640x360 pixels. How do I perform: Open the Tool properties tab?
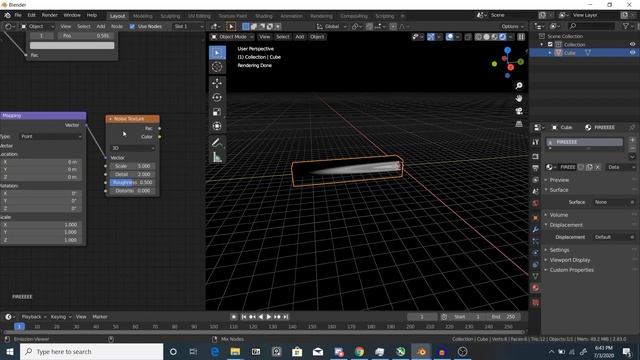pos(536,142)
